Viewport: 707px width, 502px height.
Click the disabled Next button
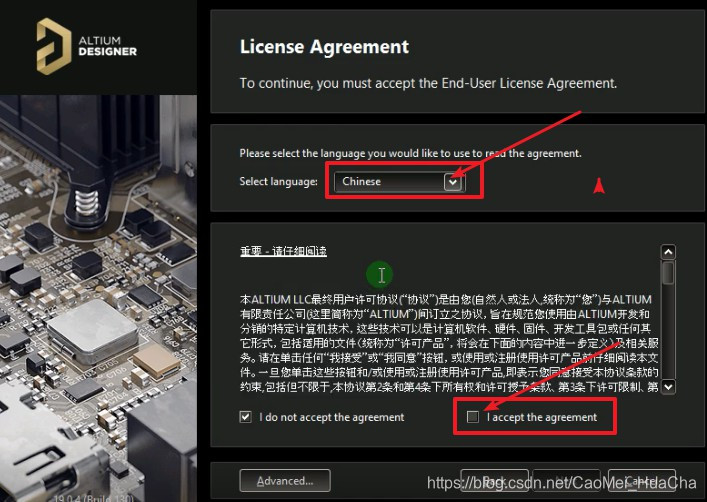click(567, 481)
